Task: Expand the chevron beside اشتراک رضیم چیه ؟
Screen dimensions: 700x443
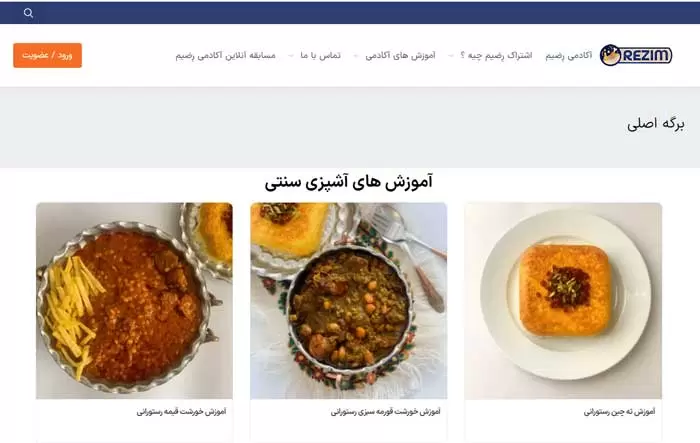Action: click(451, 56)
